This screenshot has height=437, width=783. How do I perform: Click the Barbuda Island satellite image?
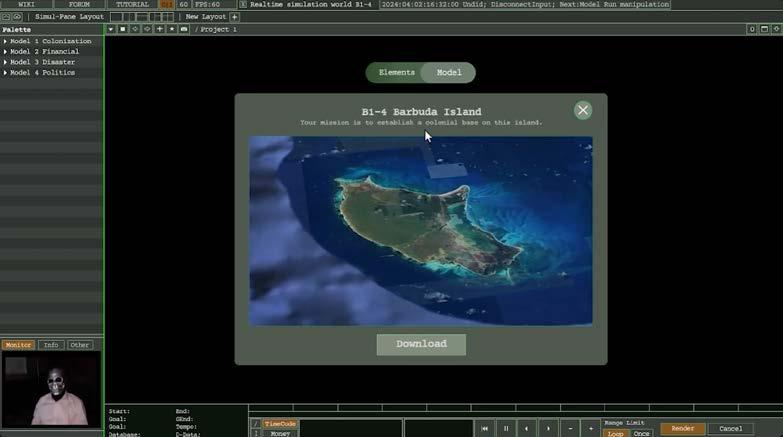421,230
